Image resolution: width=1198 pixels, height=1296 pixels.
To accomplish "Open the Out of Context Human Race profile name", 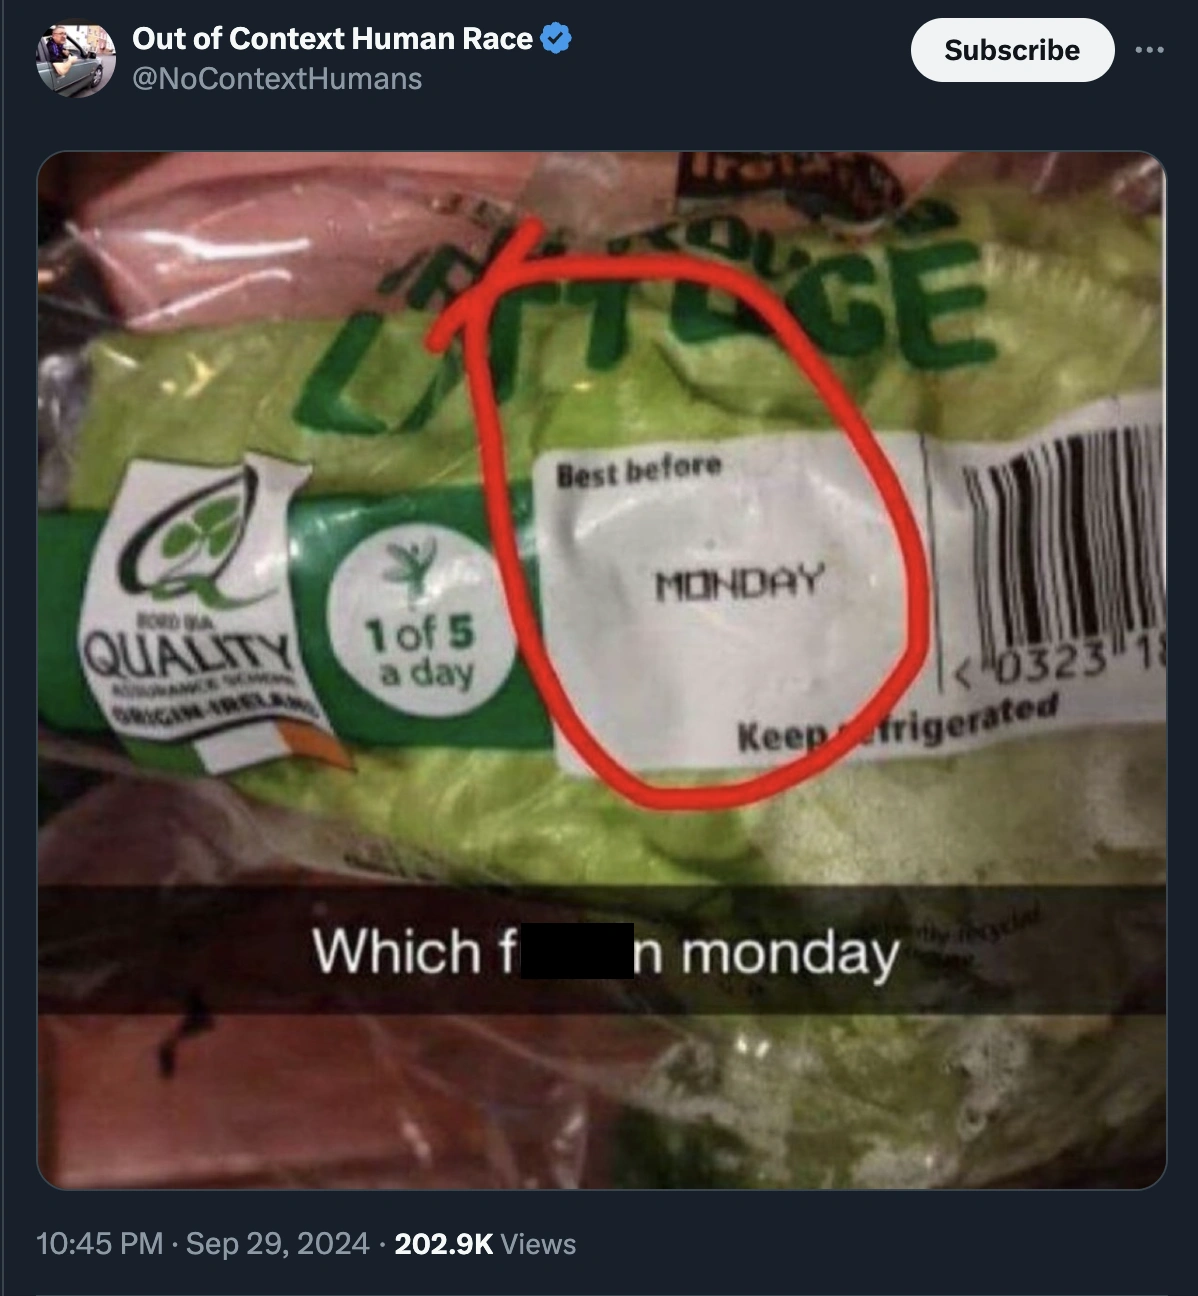I will click(332, 39).
